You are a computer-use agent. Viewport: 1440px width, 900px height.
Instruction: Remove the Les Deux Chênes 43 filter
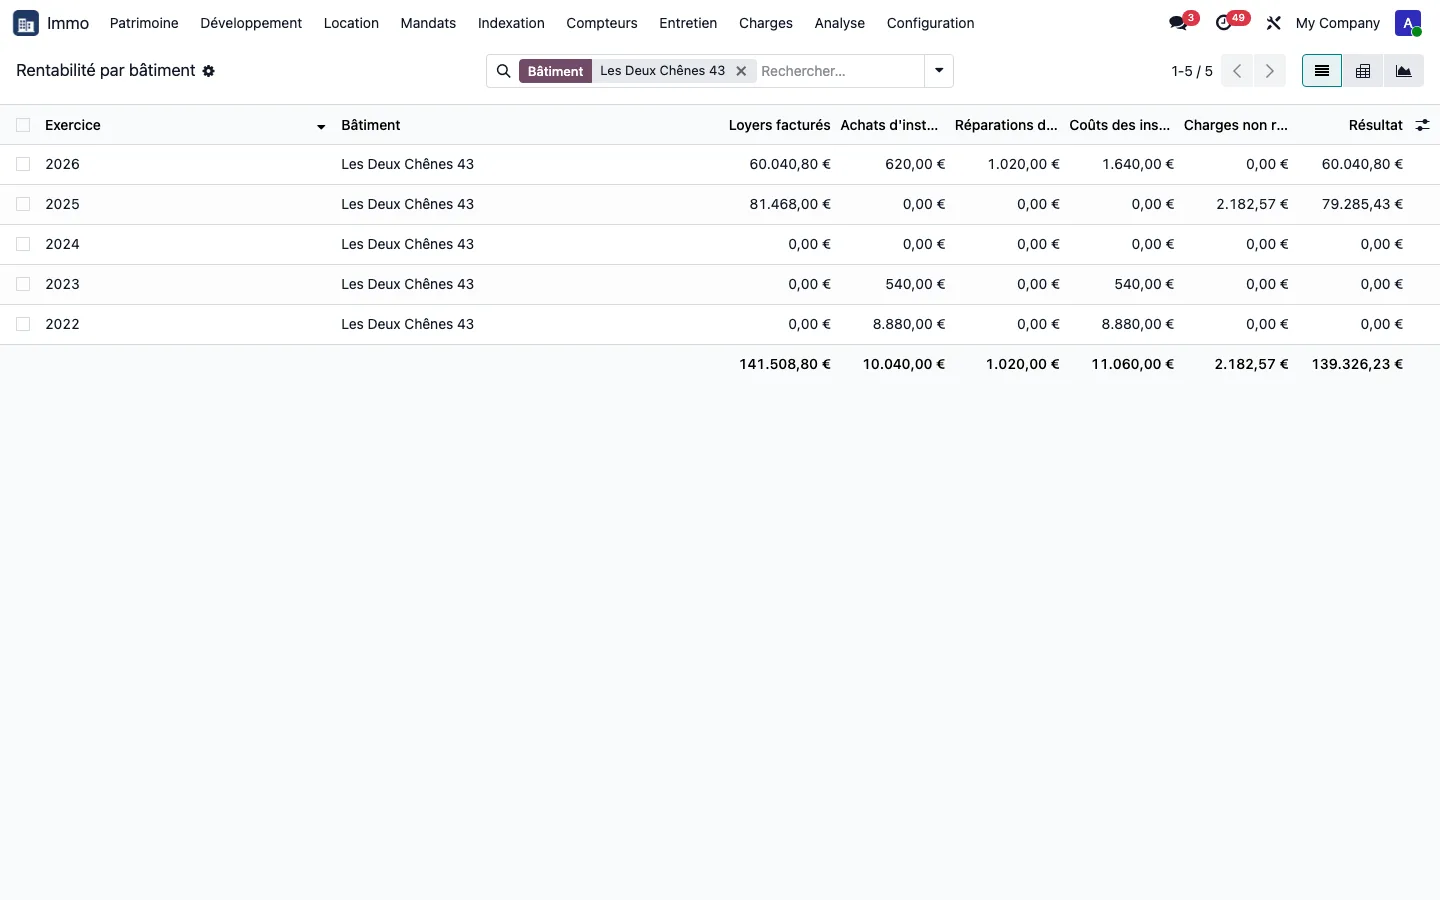741,71
